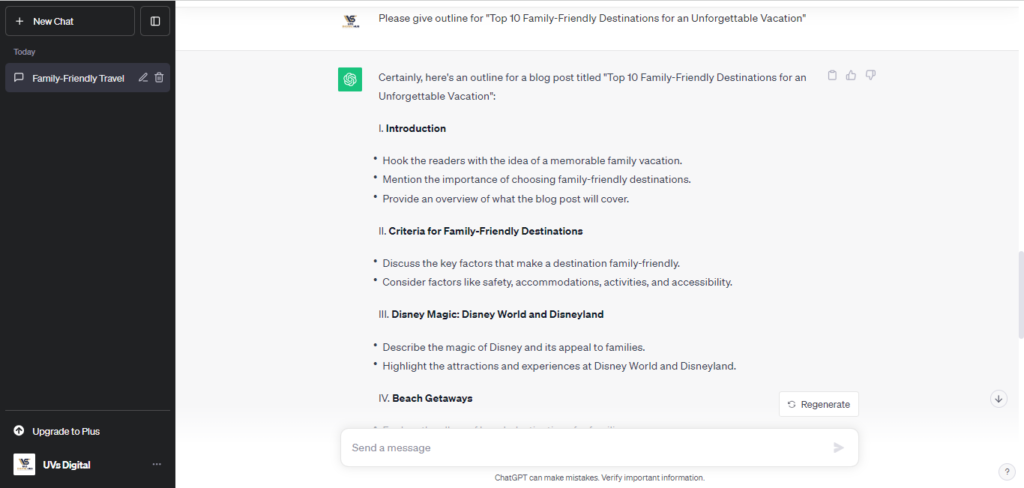Click the "Describe the magic of Disney" line
Viewport: 1024px width, 488px height.
(x=514, y=347)
